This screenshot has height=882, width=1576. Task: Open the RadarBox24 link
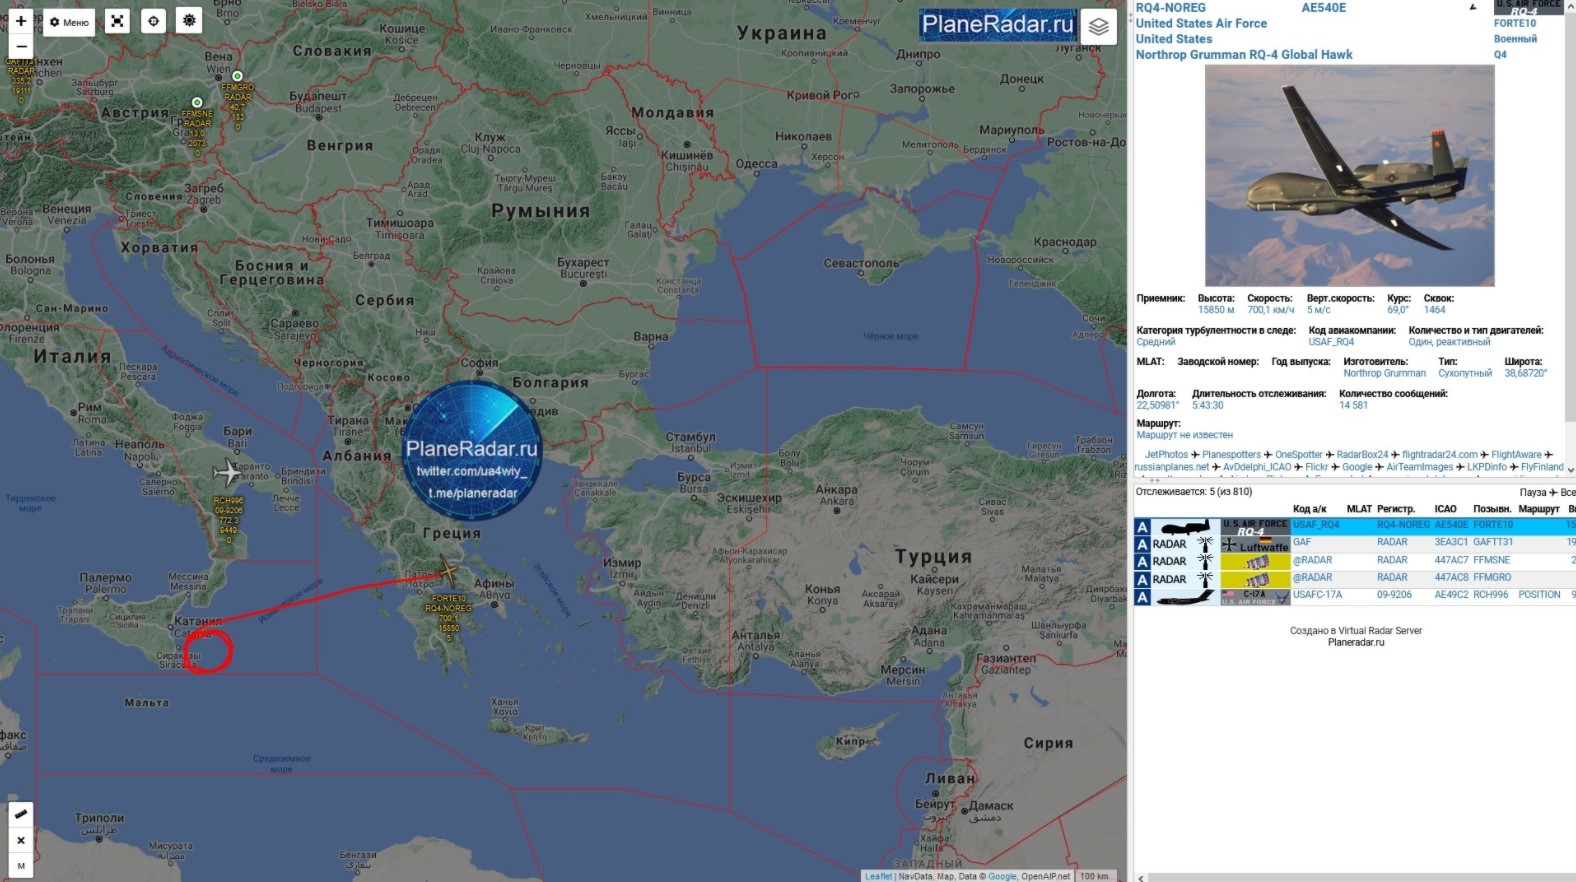click(1362, 454)
